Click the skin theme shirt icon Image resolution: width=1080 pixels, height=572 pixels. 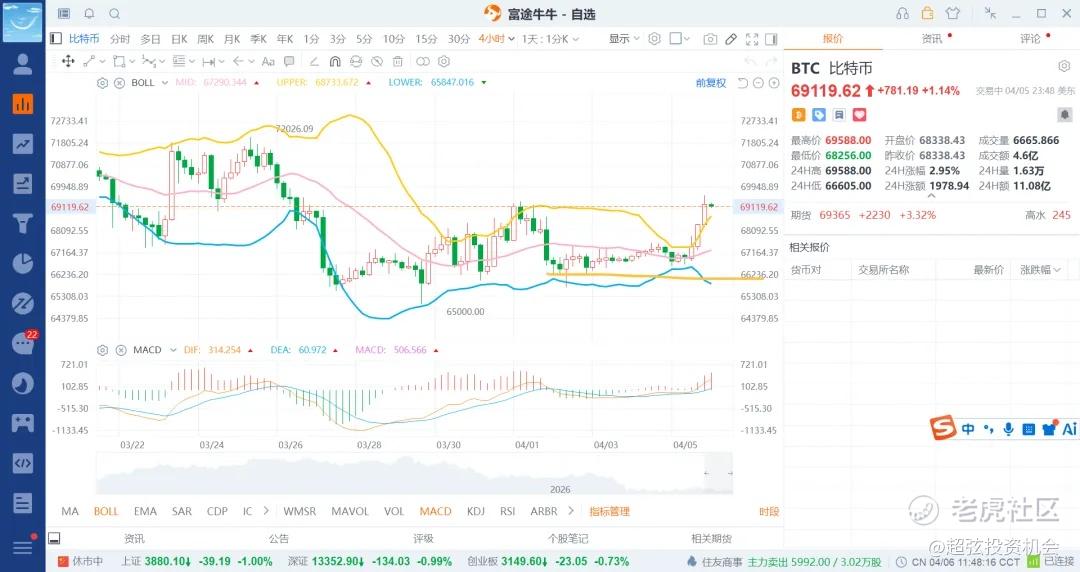[950, 14]
